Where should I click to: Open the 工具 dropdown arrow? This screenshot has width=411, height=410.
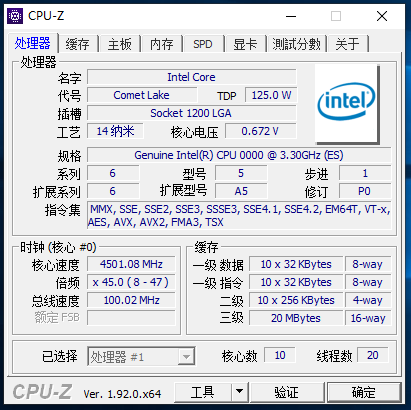pyautogui.click(x=239, y=391)
